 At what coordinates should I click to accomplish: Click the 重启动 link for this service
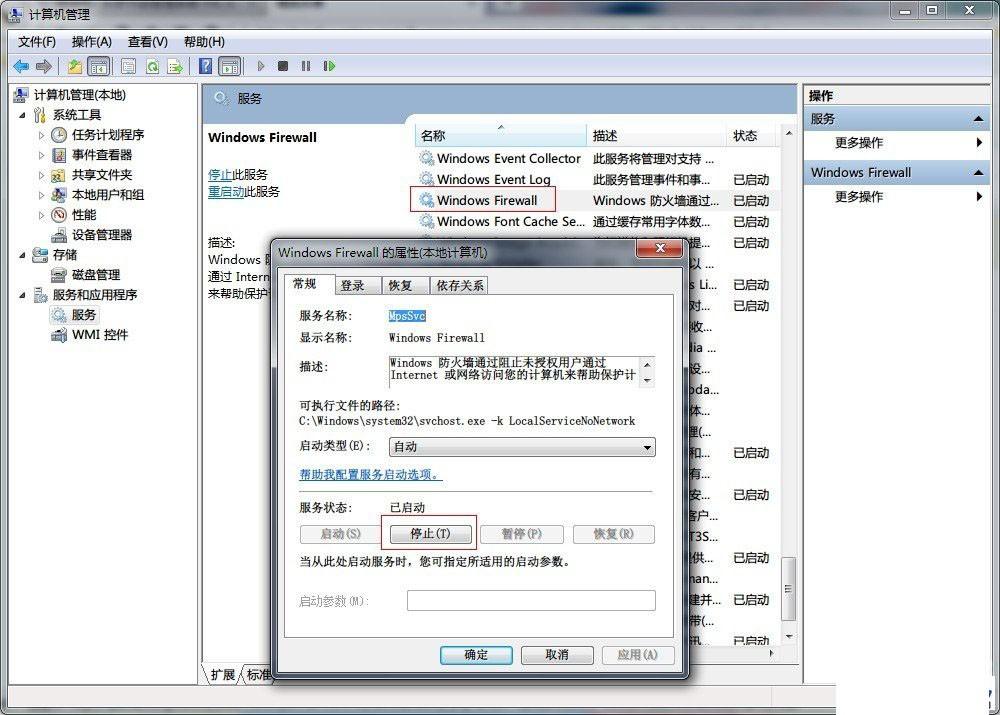coord(226,191)
